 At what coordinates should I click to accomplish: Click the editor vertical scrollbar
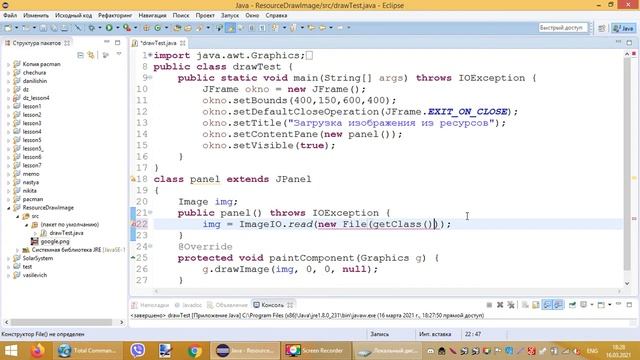pyautogui.click(x=627, y=163)
